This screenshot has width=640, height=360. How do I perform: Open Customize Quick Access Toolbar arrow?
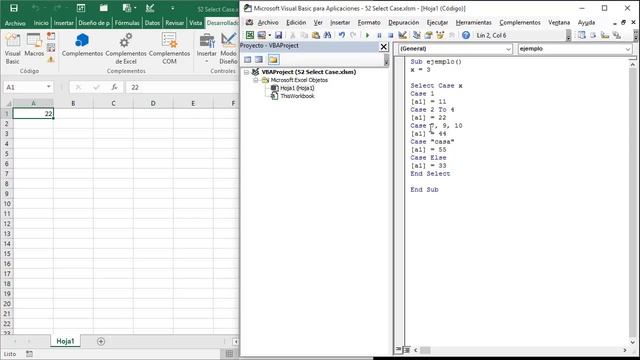coord(172,8)
